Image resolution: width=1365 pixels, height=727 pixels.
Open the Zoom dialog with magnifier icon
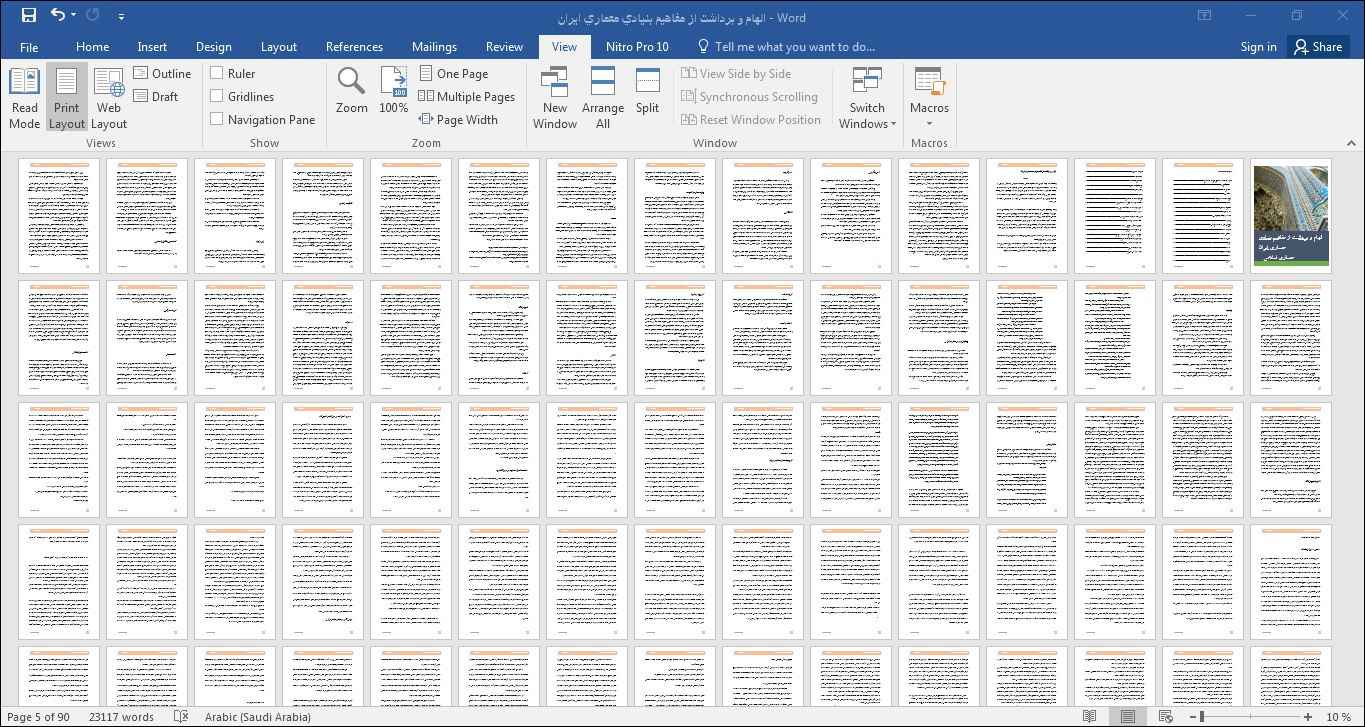pos(351,91)
